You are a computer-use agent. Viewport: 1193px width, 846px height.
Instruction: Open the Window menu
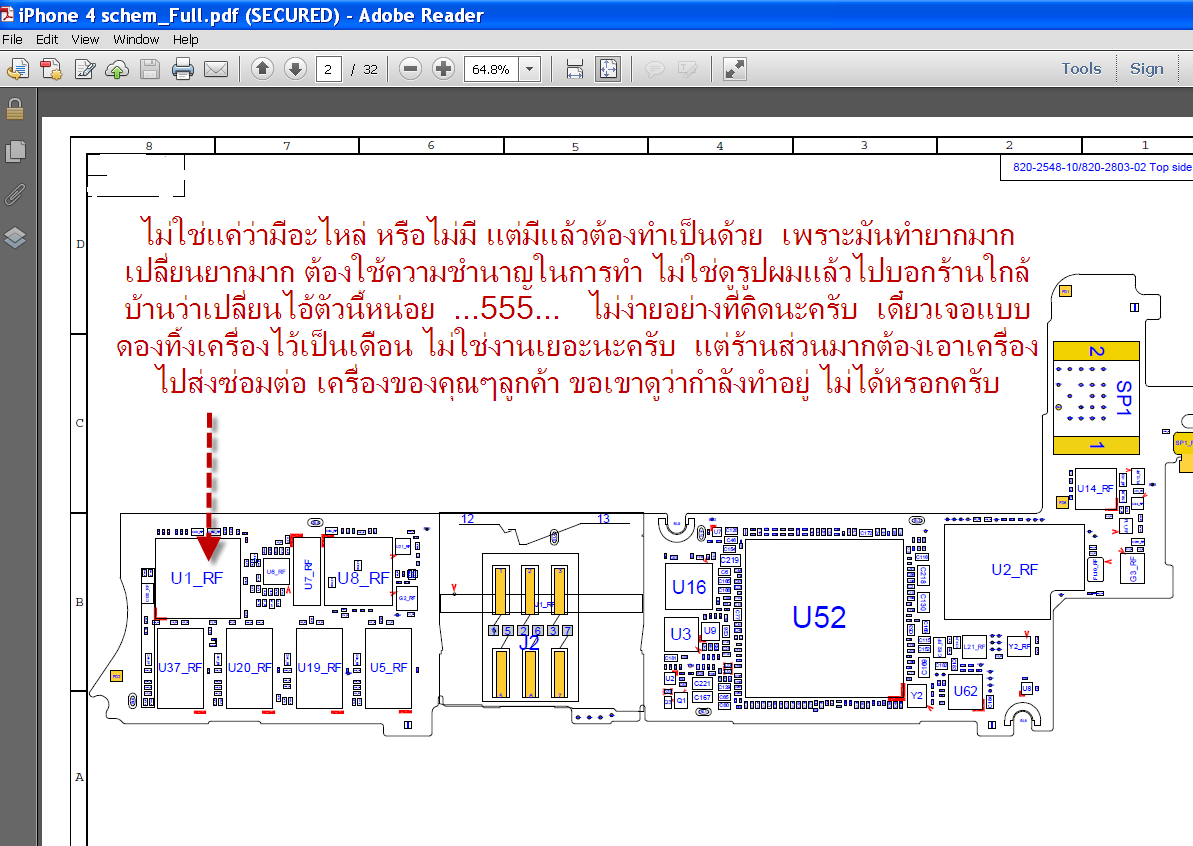pyautogui.click(x=136, y=40)
